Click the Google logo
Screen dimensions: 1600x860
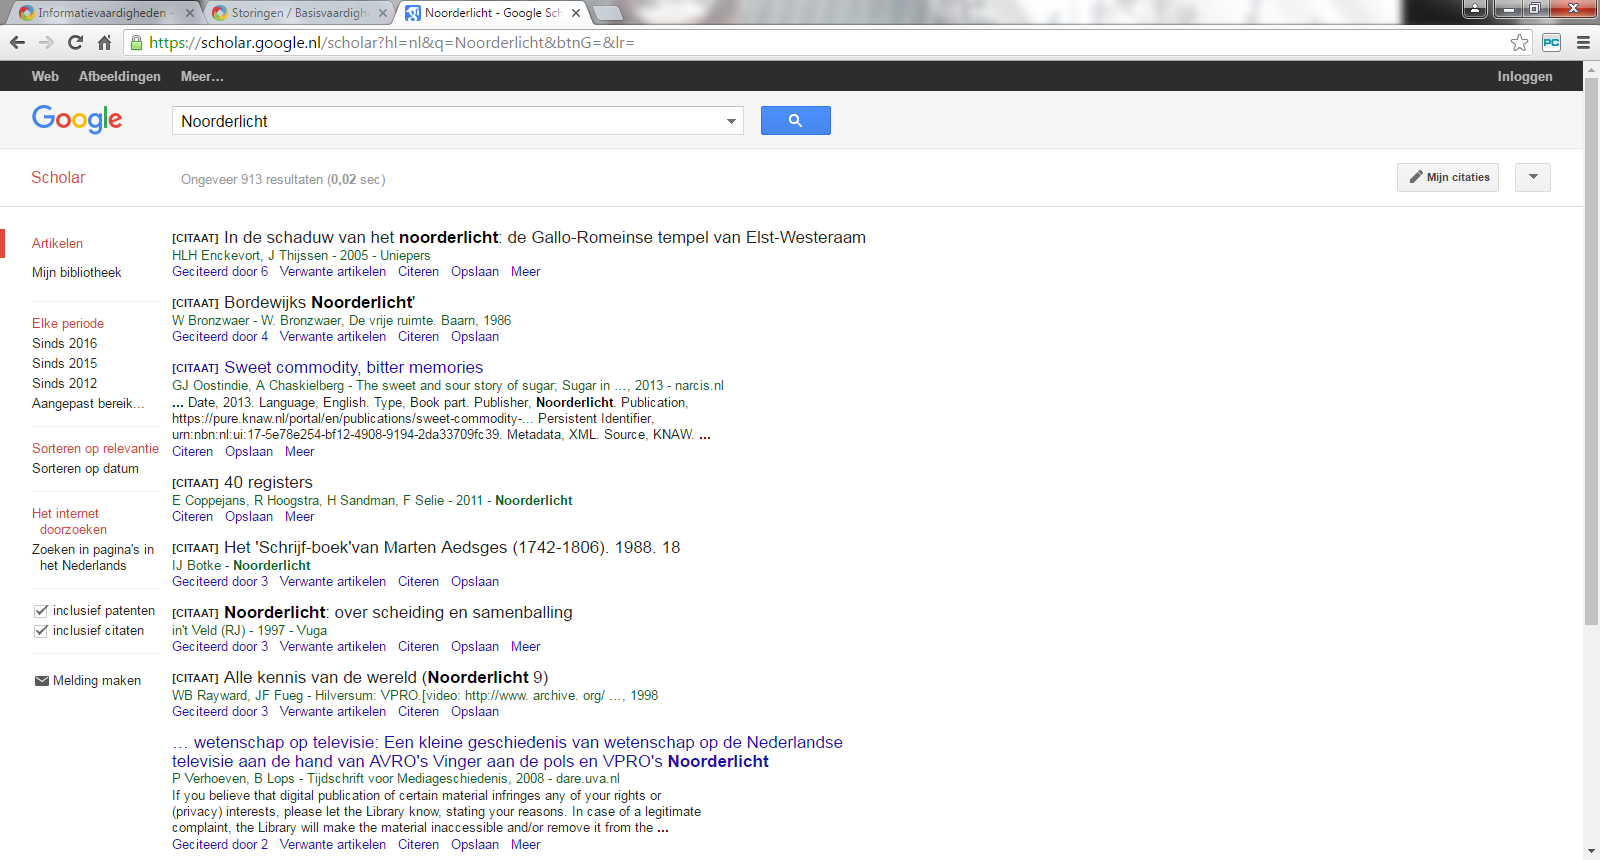[77, 119]
